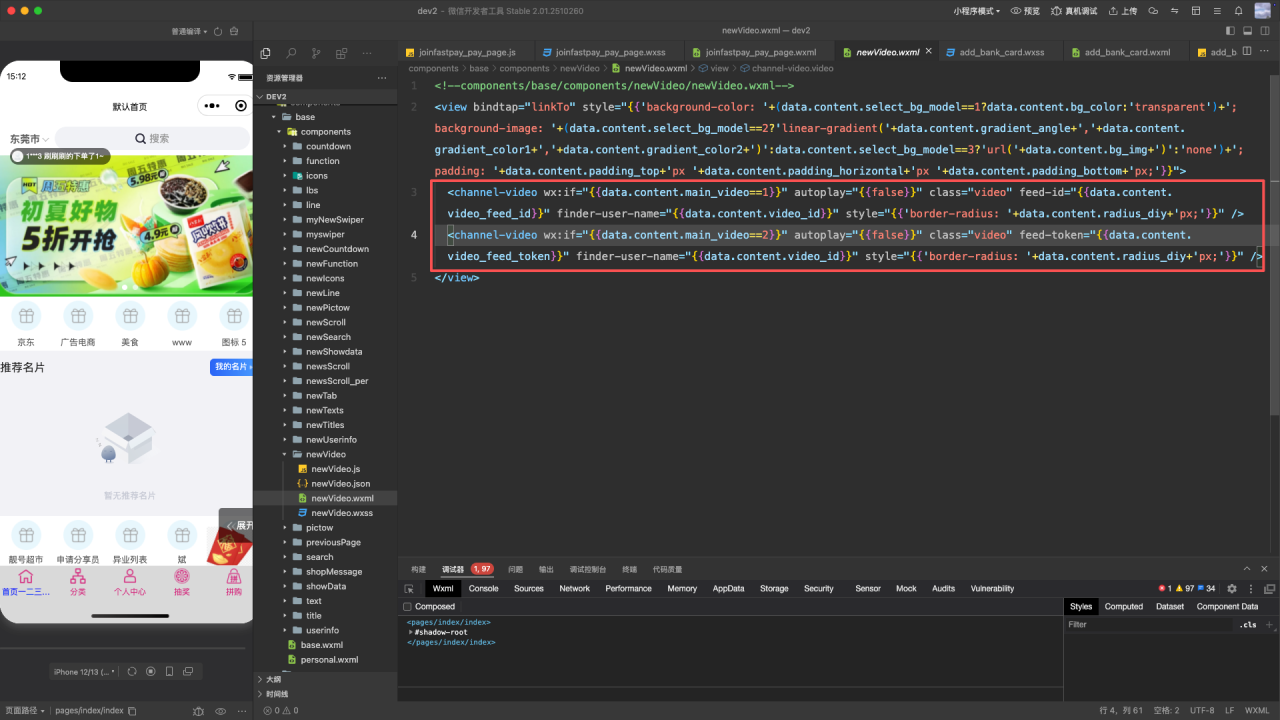Click the simulator refresh icon below phone
This screenshot has height=720, width=1280.
coord(132,671)
